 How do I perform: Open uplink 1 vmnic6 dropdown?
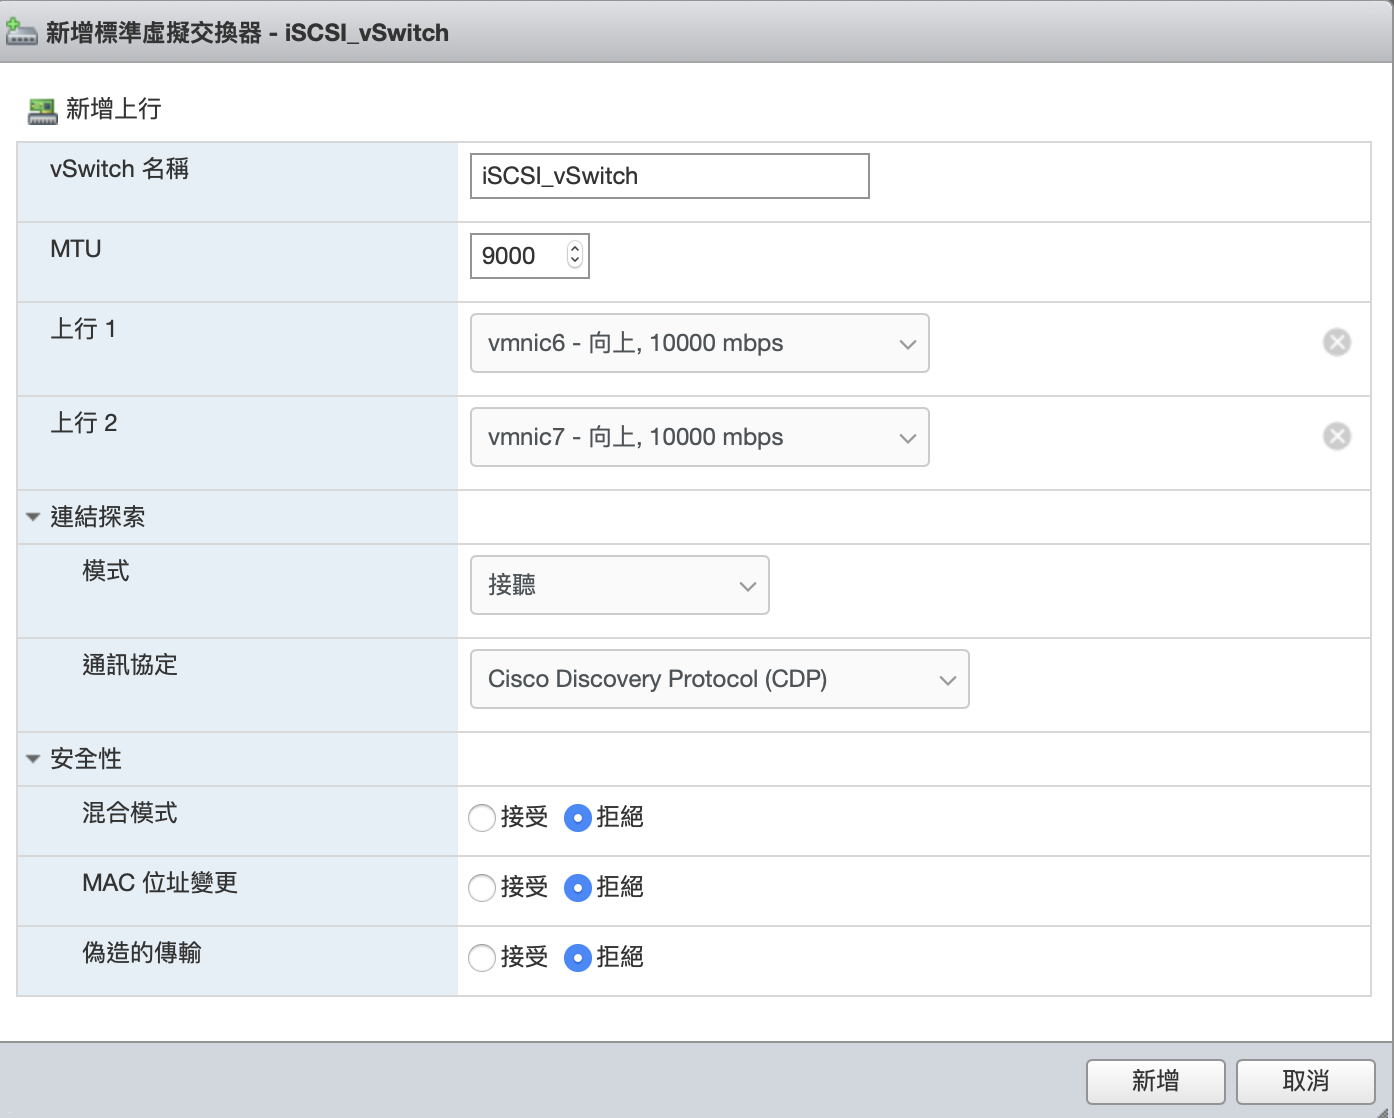coord(699,343)
